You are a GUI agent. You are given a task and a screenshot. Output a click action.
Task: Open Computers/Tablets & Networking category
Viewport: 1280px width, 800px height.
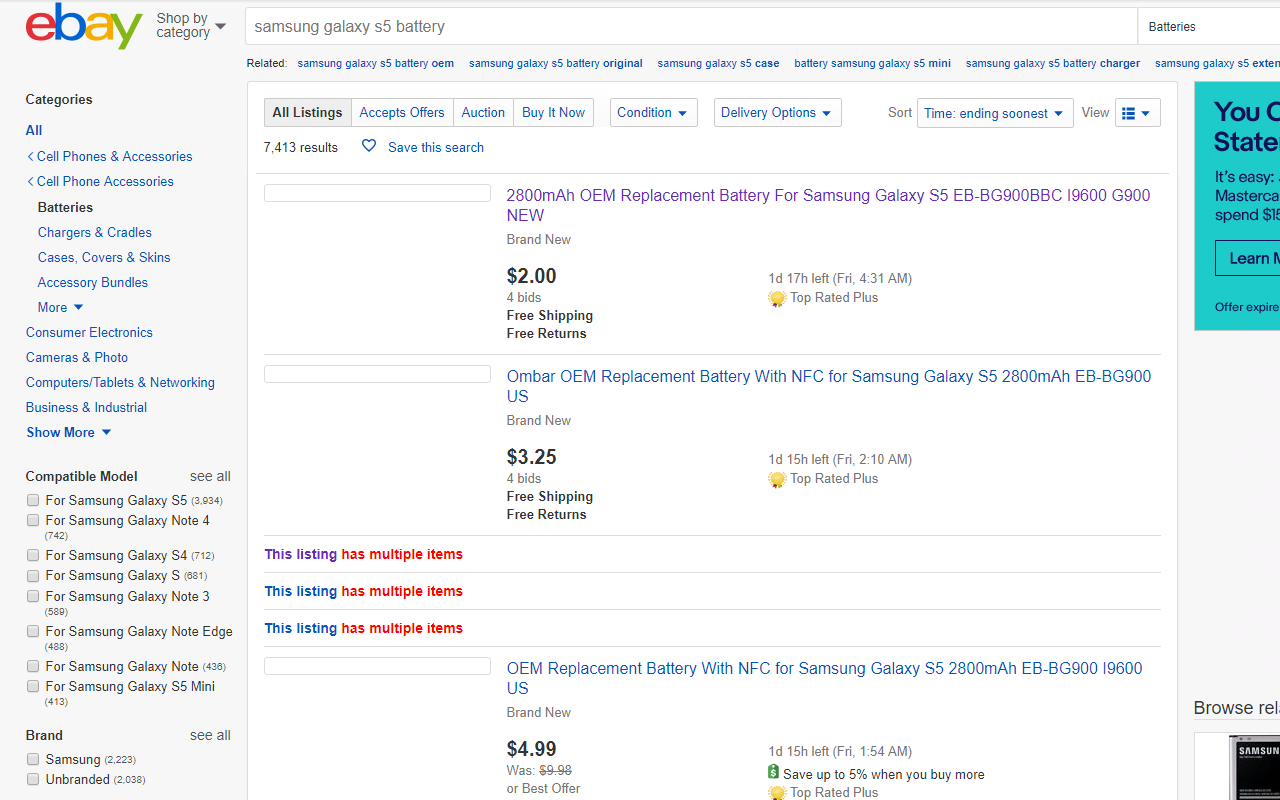(x=120, y=382)
